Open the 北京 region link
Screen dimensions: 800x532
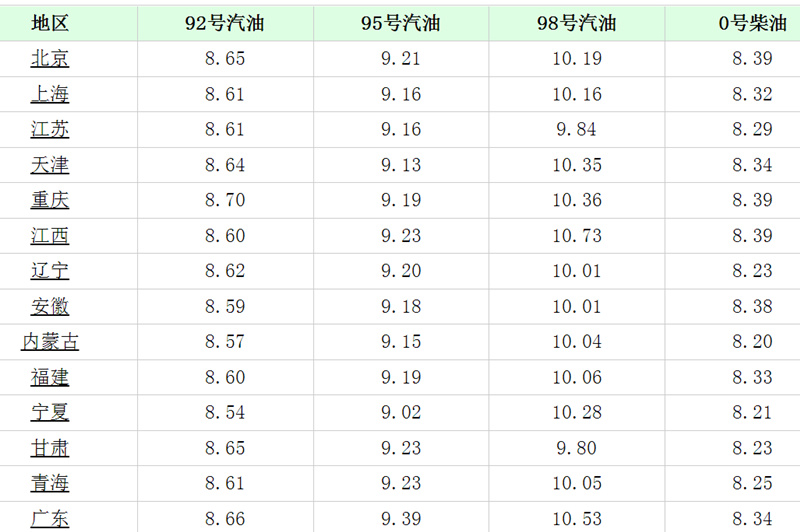(x=49, y=58)
